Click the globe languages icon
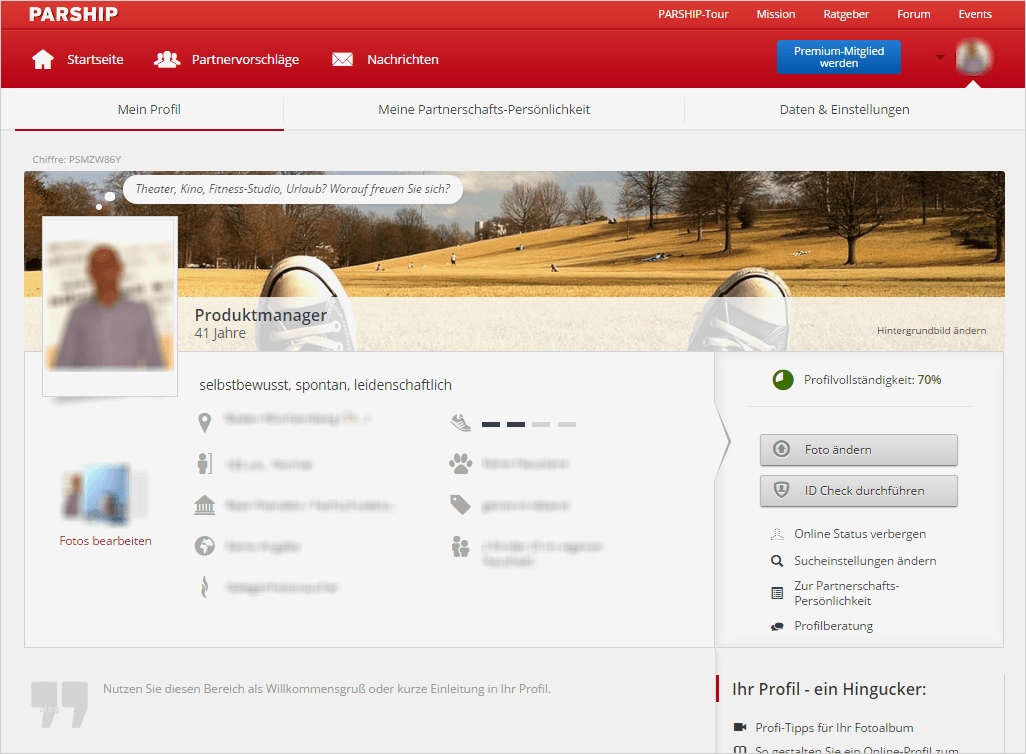Image resolution: width=1026 pixels, height=754 pixels. pyautogui.click(x=205, y=546)
